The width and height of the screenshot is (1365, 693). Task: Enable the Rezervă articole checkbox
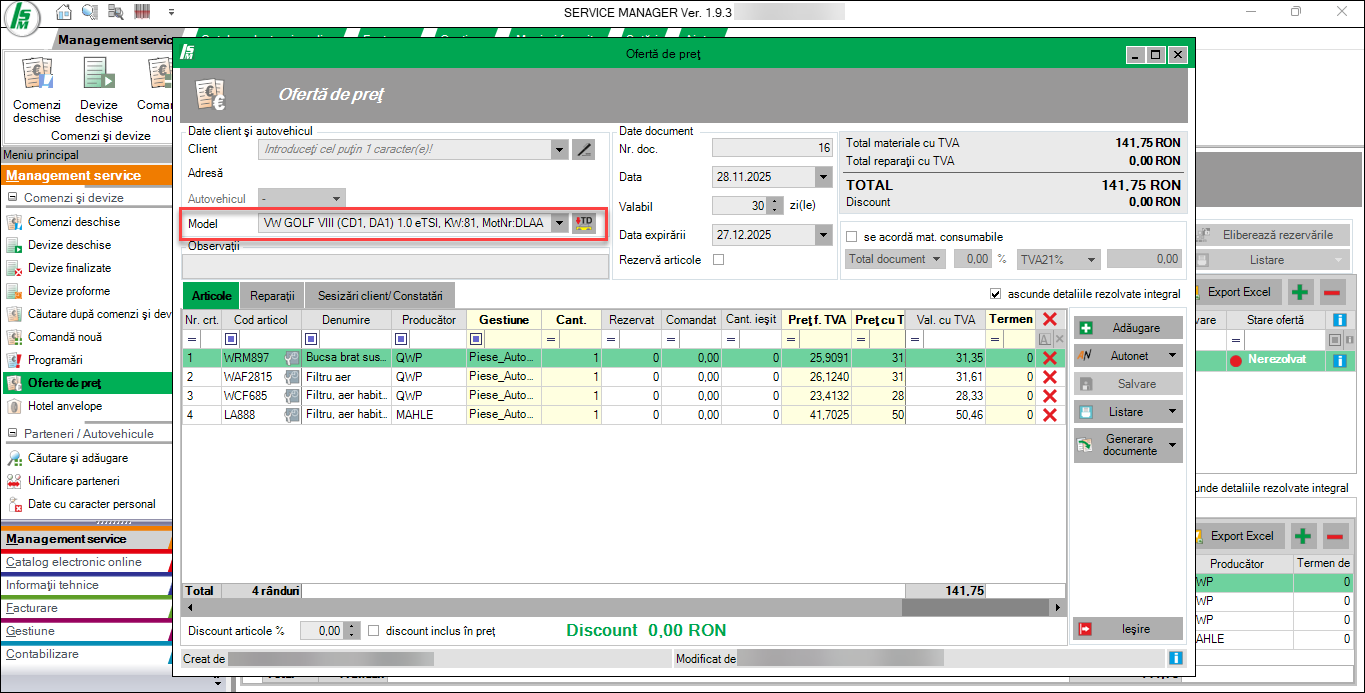pyautogui.click(x=718, y=260)
